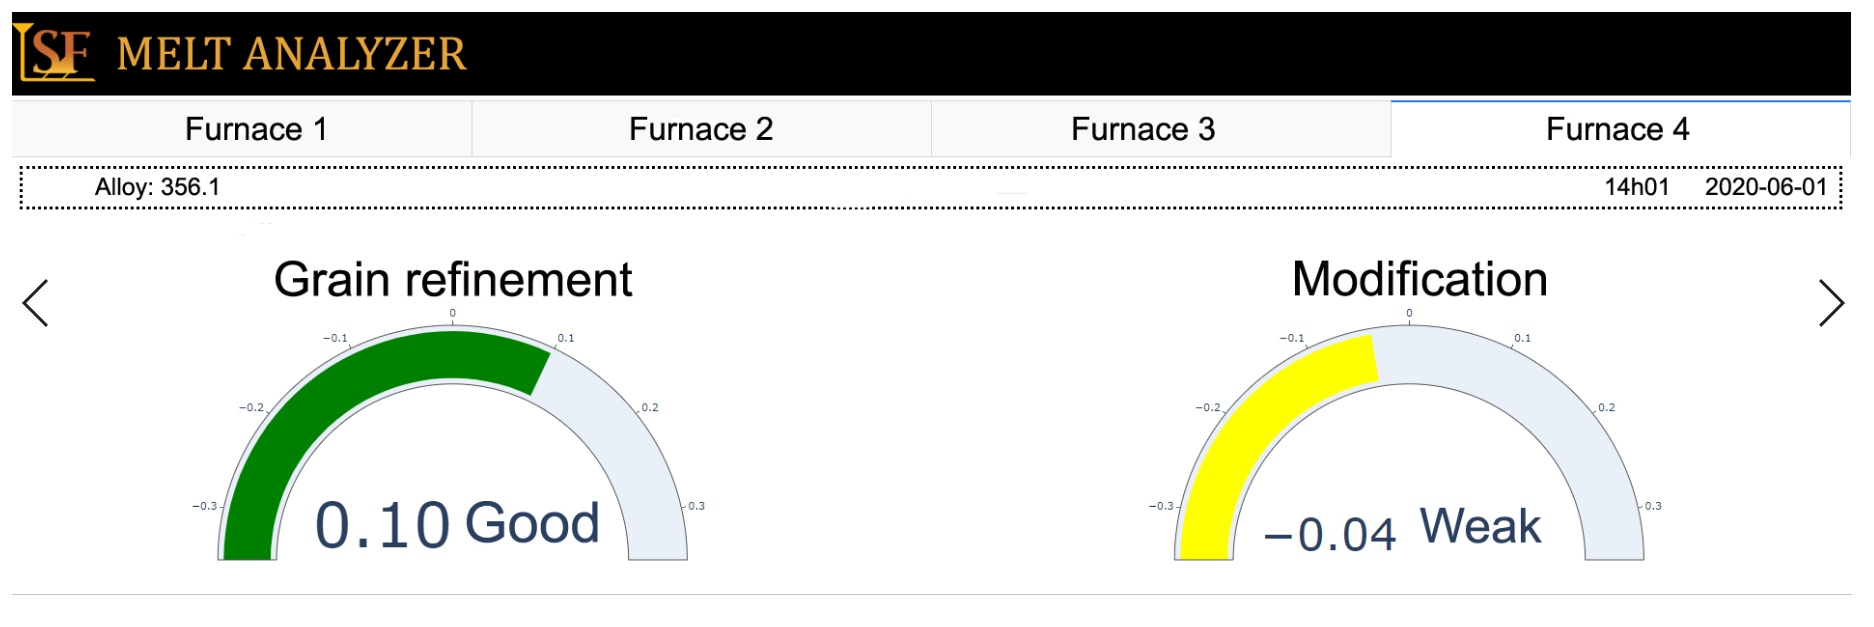1874x627 pixels.
Task: Click the Modification heading
Action: click(1419, 279)
